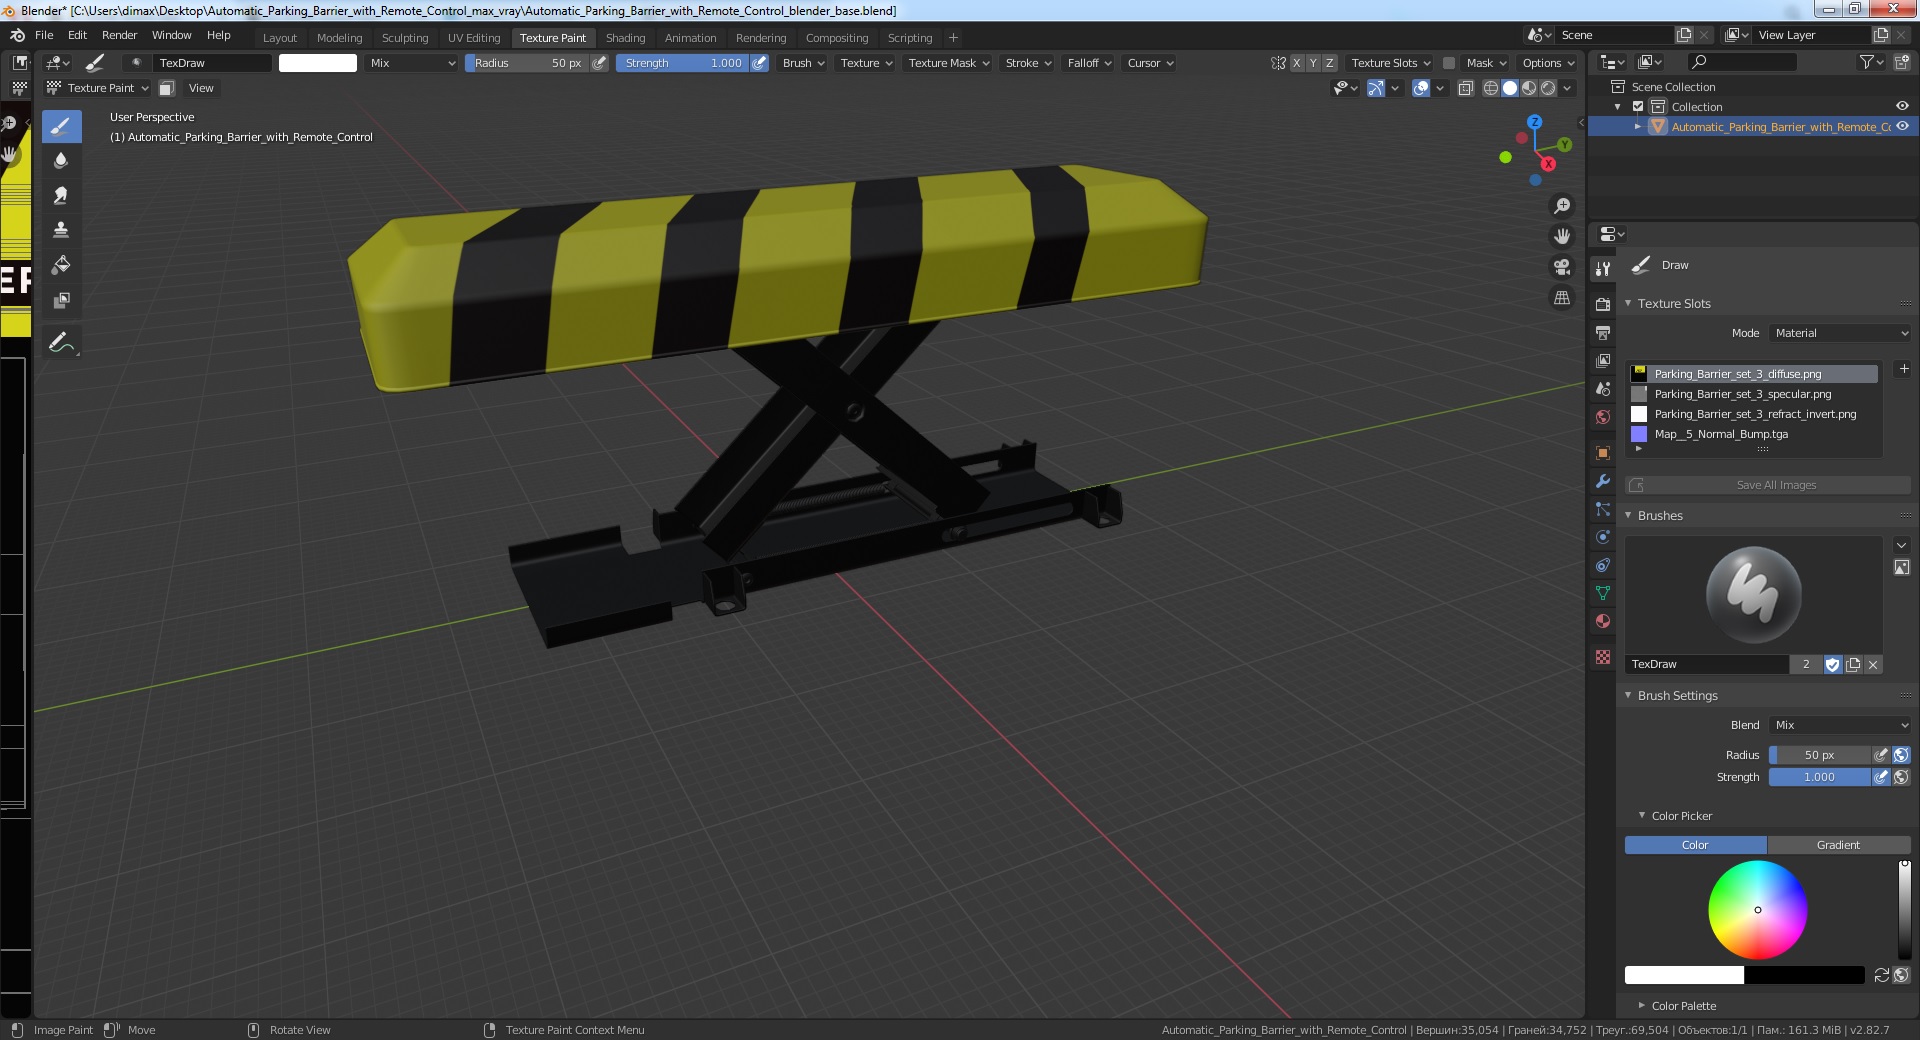
Task: Select the Gradient color mode button
Action: pos(1839,845)
